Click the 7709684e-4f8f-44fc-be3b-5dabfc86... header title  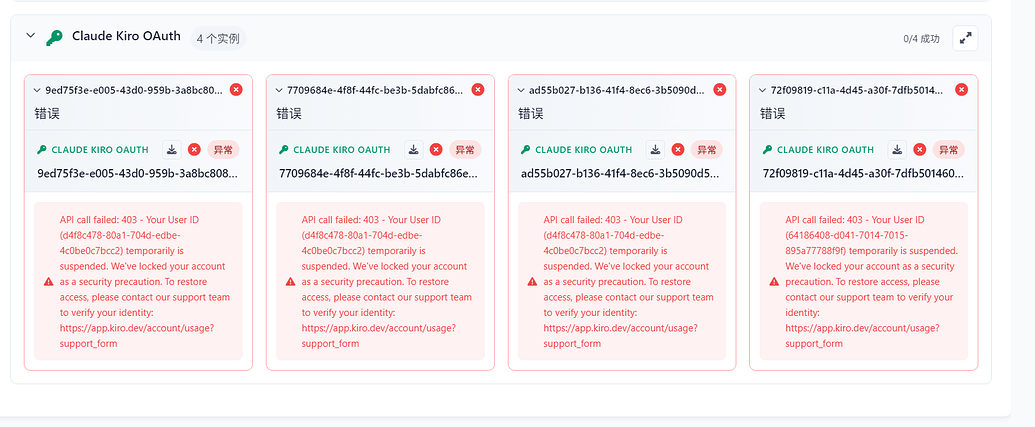coord(376,90)
